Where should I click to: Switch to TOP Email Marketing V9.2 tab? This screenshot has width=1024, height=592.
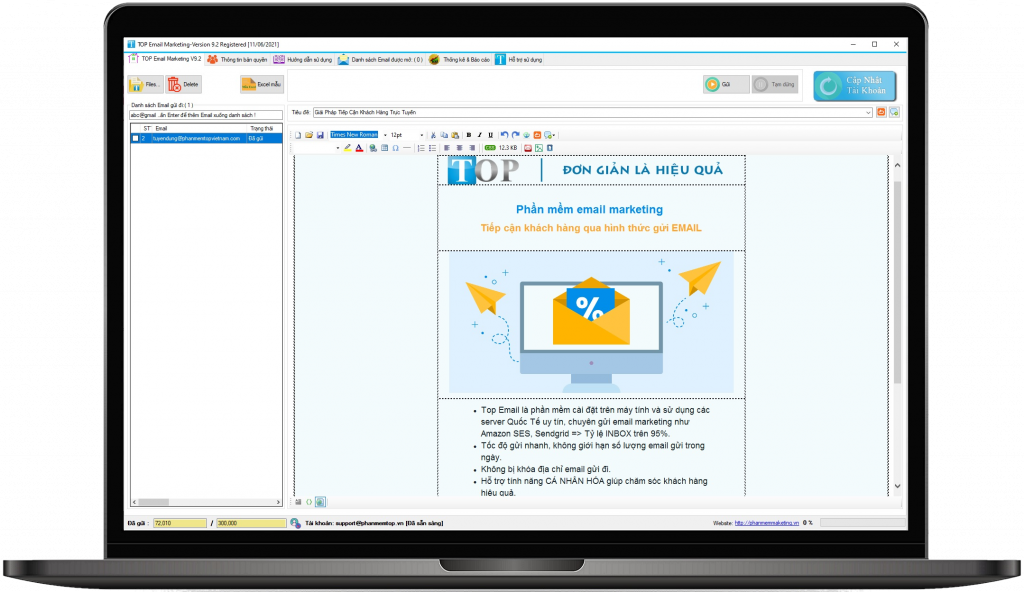click(x=165, y=59)
